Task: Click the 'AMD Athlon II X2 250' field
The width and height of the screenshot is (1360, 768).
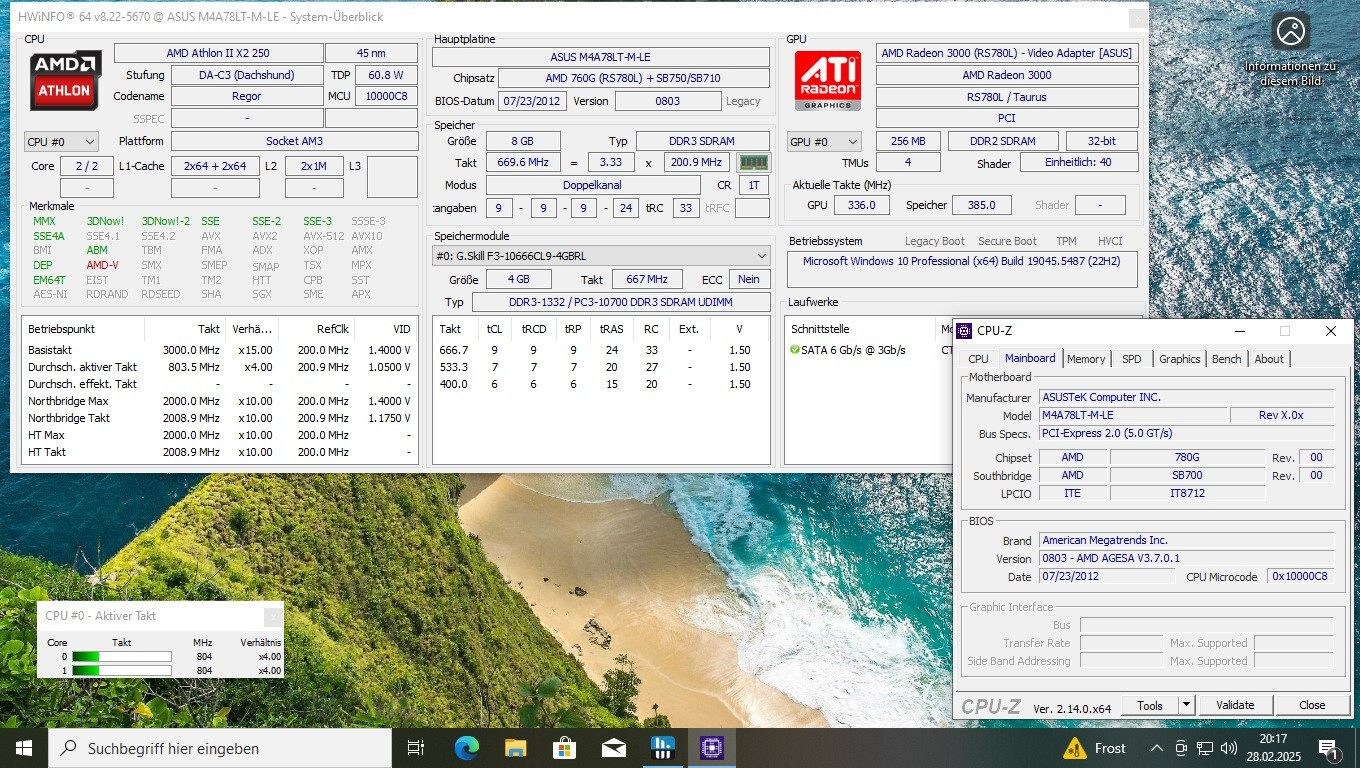Action: pos(218,53)
